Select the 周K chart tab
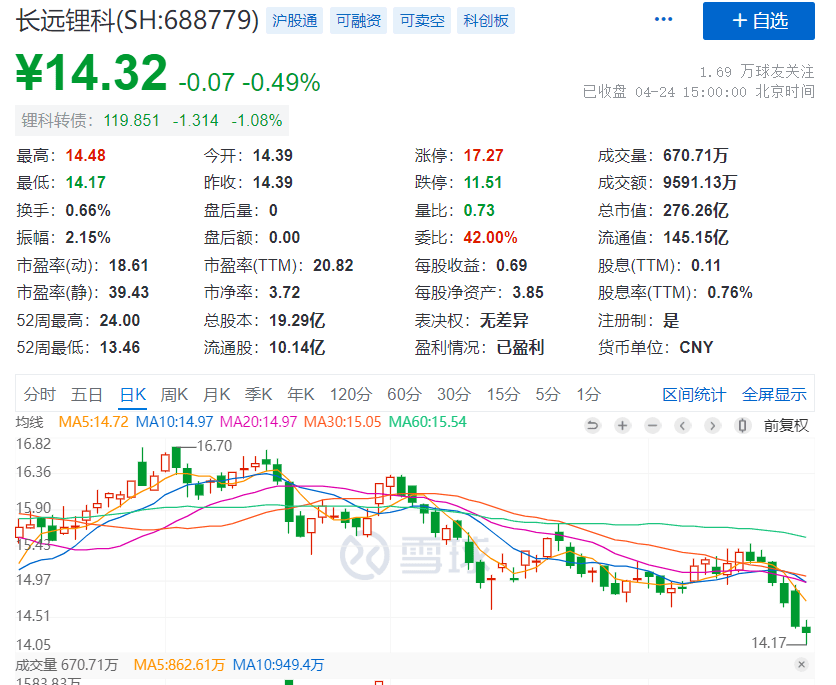Screen dimensions: 836x685 point(174,394)
